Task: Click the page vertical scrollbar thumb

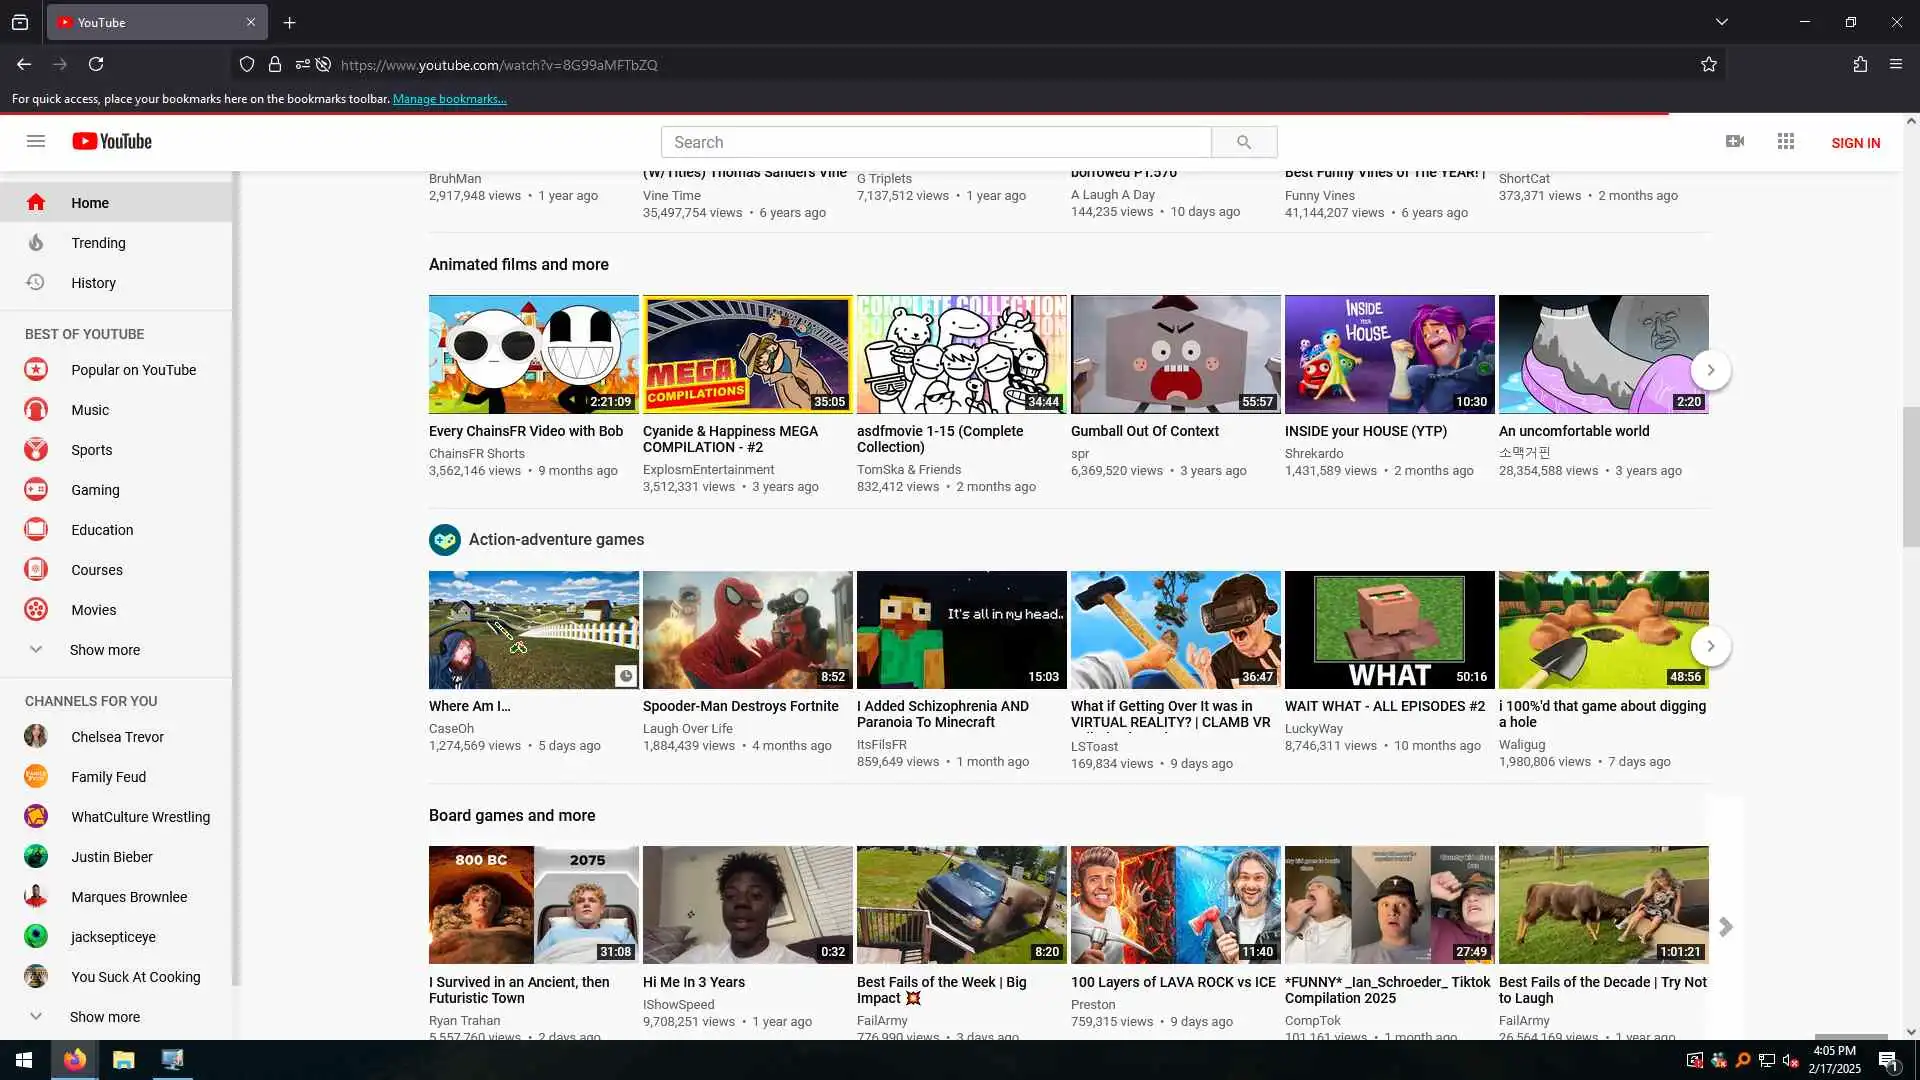Action: (x=1910, y=477)
